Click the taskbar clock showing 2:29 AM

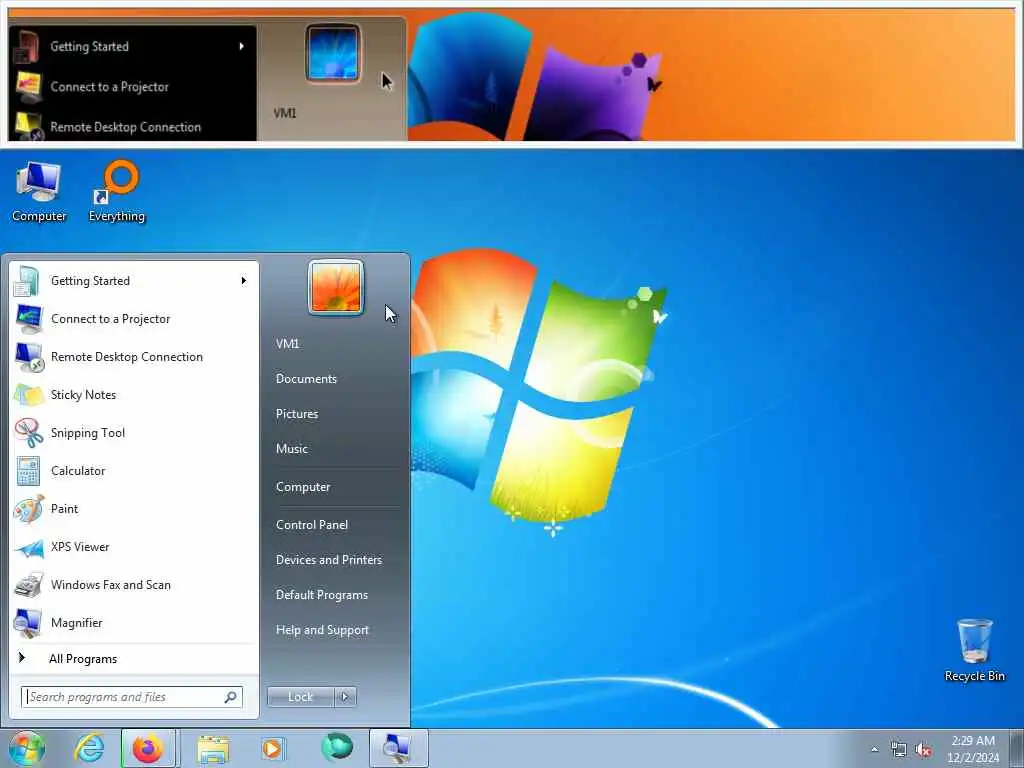coord(973,749)
